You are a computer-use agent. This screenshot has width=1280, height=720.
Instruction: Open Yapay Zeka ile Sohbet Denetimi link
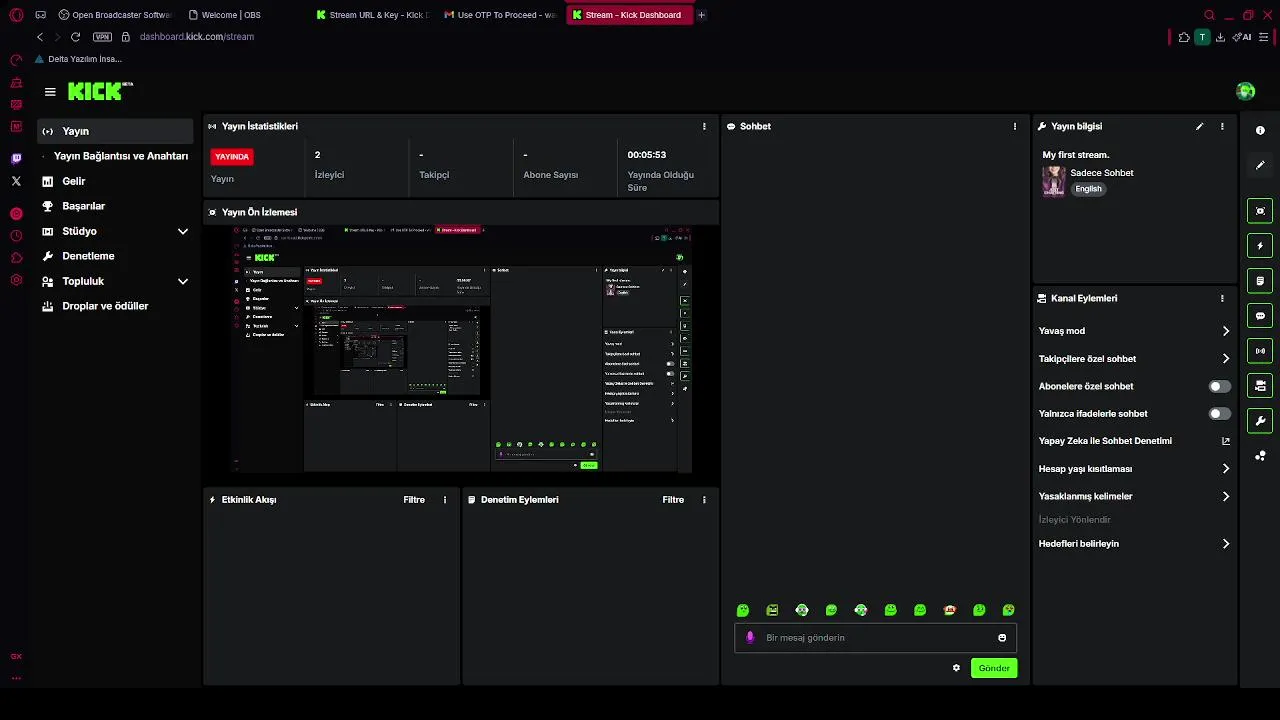coord(1134,441)
